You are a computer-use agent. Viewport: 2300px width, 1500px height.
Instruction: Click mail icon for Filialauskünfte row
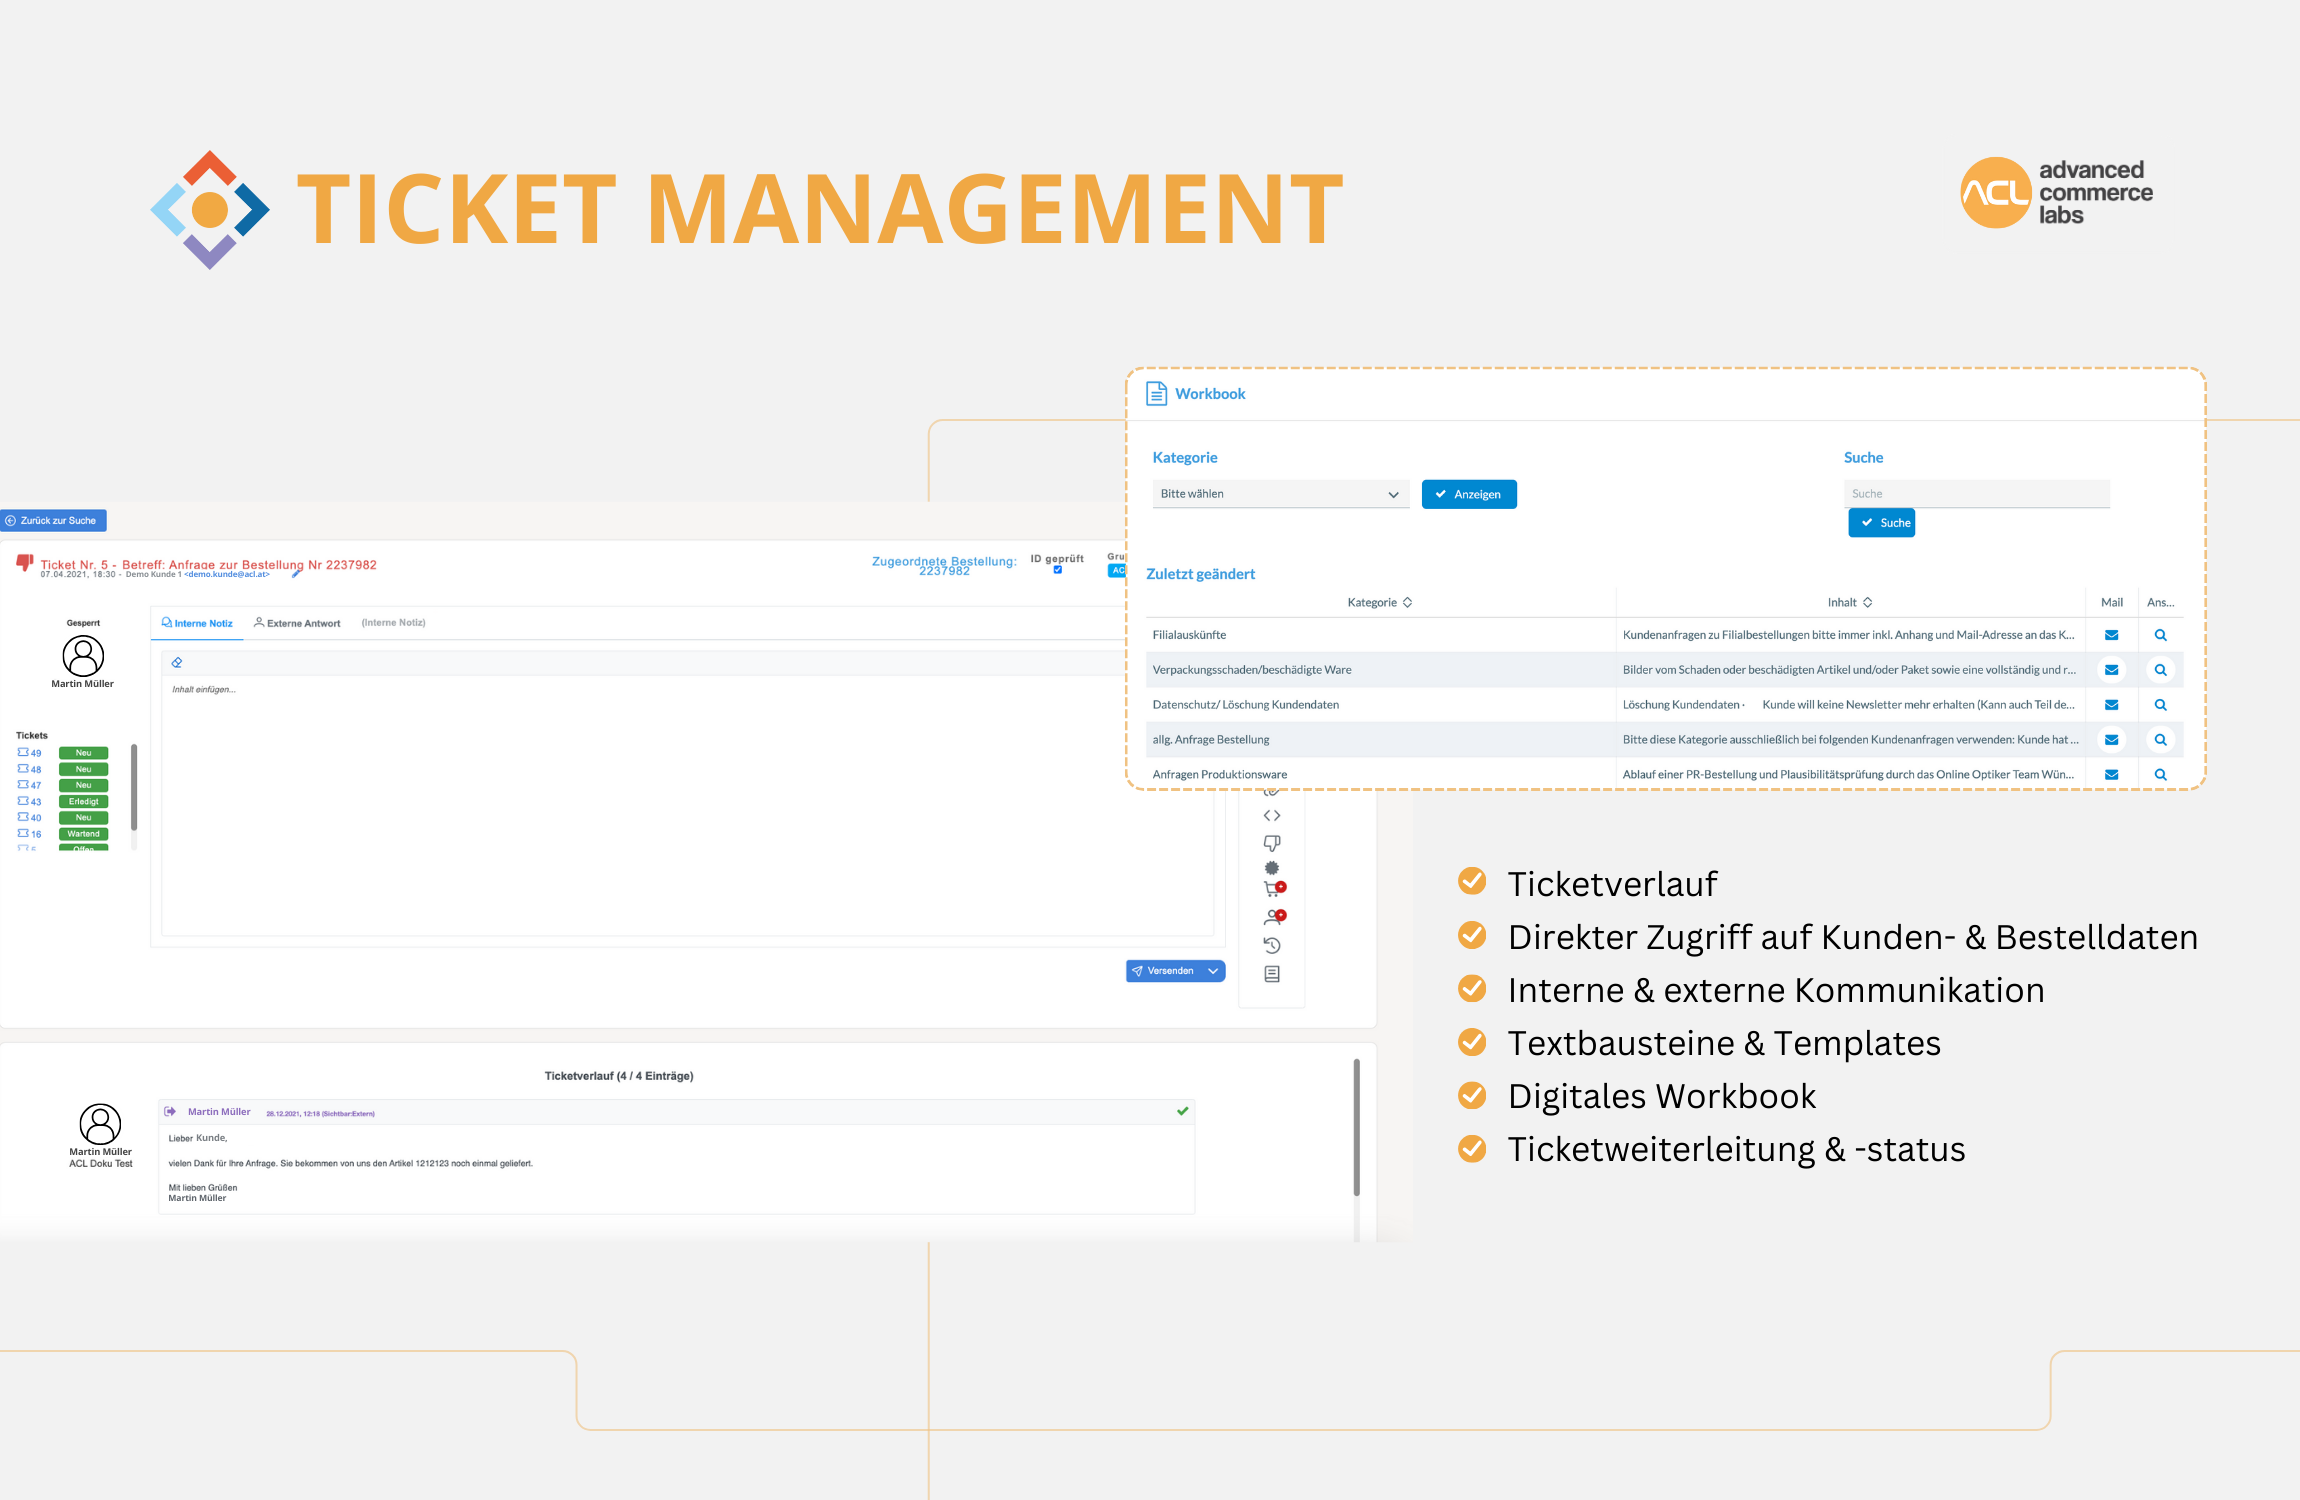[x=2111, y=635]
